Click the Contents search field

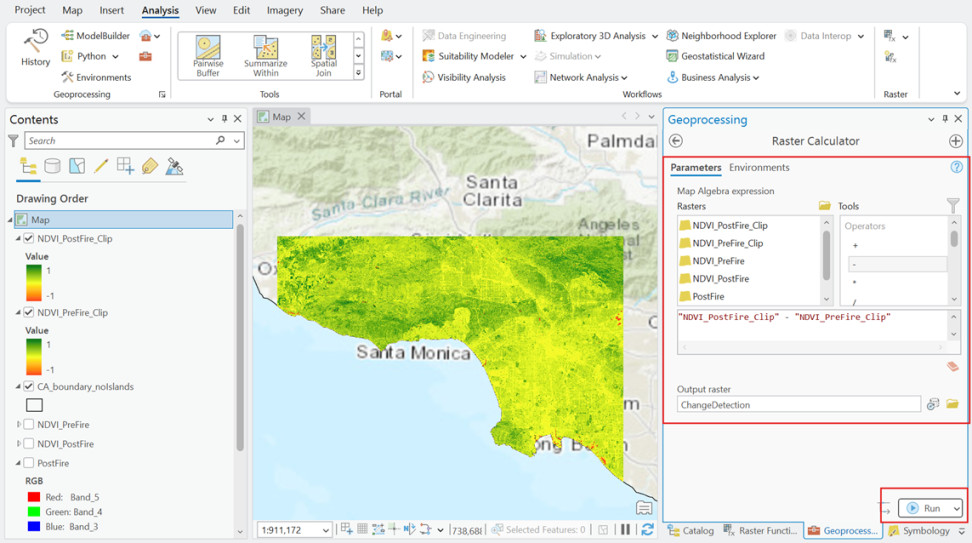[120, 141]
